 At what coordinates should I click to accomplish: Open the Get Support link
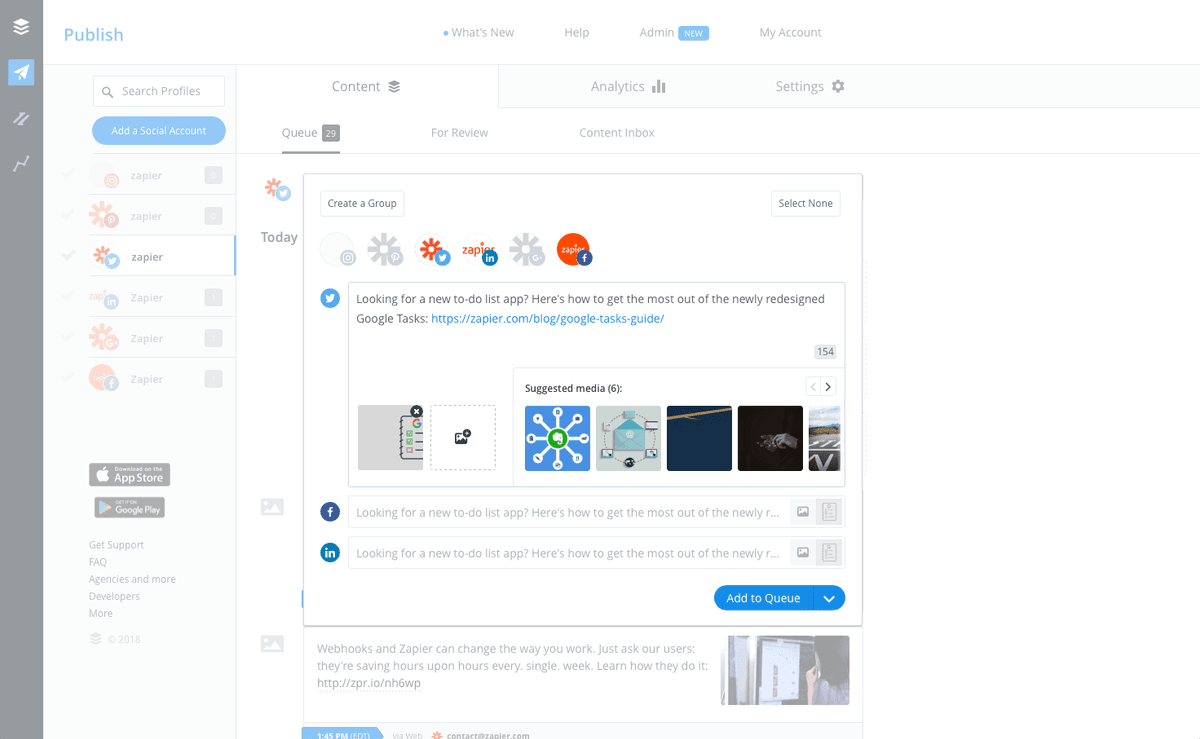coord(116,545)
